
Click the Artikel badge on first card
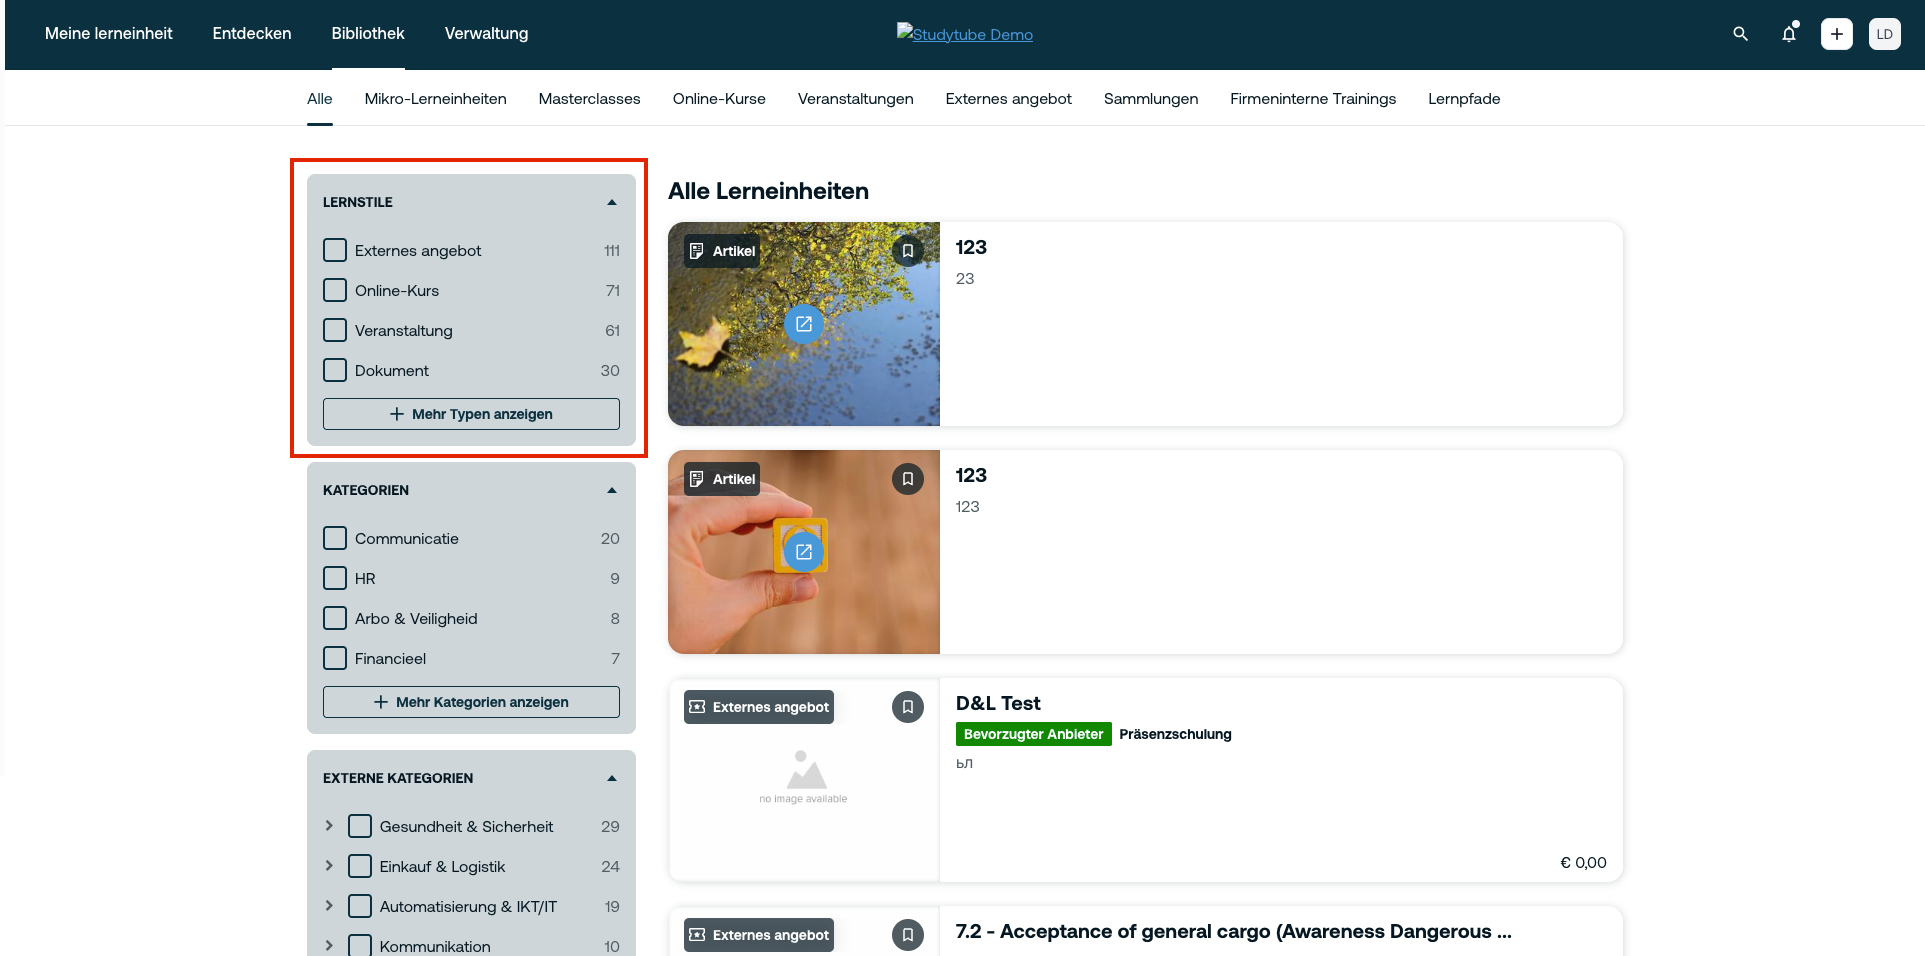[x=722, y=251]
